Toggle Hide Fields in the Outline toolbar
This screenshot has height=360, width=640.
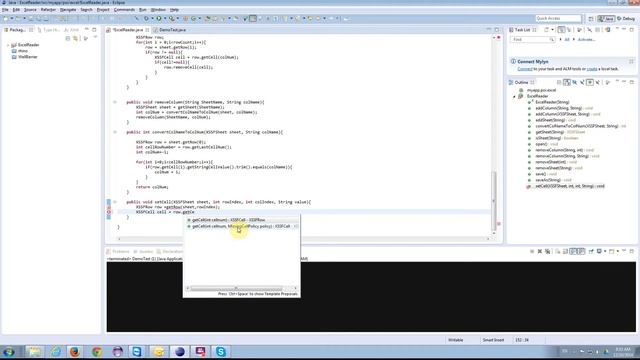coord(575,82)
